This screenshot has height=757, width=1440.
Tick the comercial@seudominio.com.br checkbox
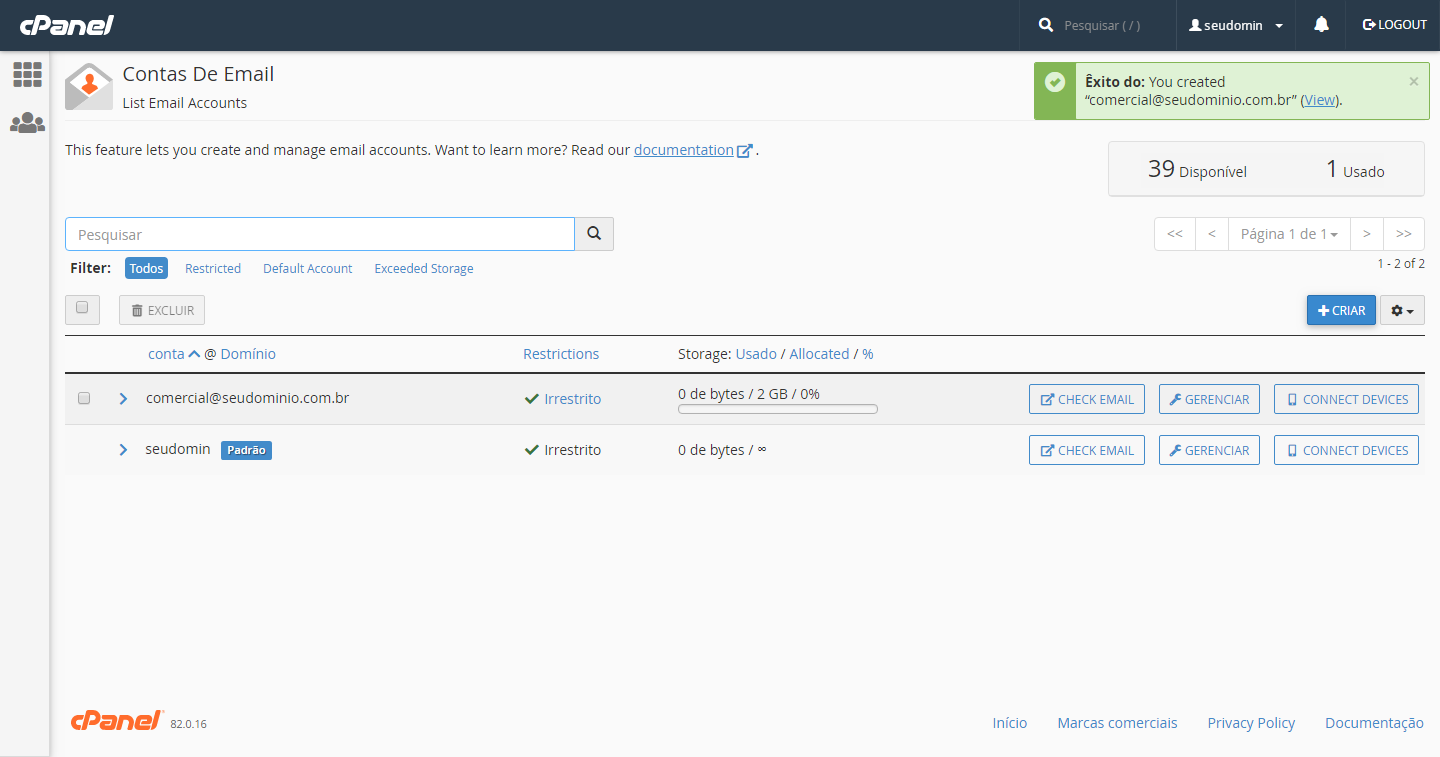tap(84, 398)
